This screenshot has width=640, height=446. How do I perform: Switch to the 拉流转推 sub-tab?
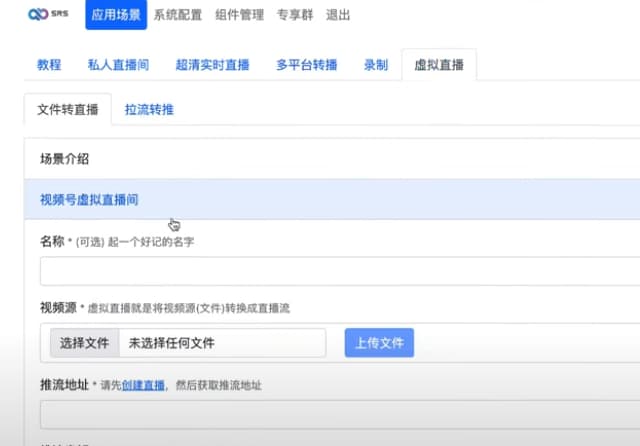coord(149,109)
